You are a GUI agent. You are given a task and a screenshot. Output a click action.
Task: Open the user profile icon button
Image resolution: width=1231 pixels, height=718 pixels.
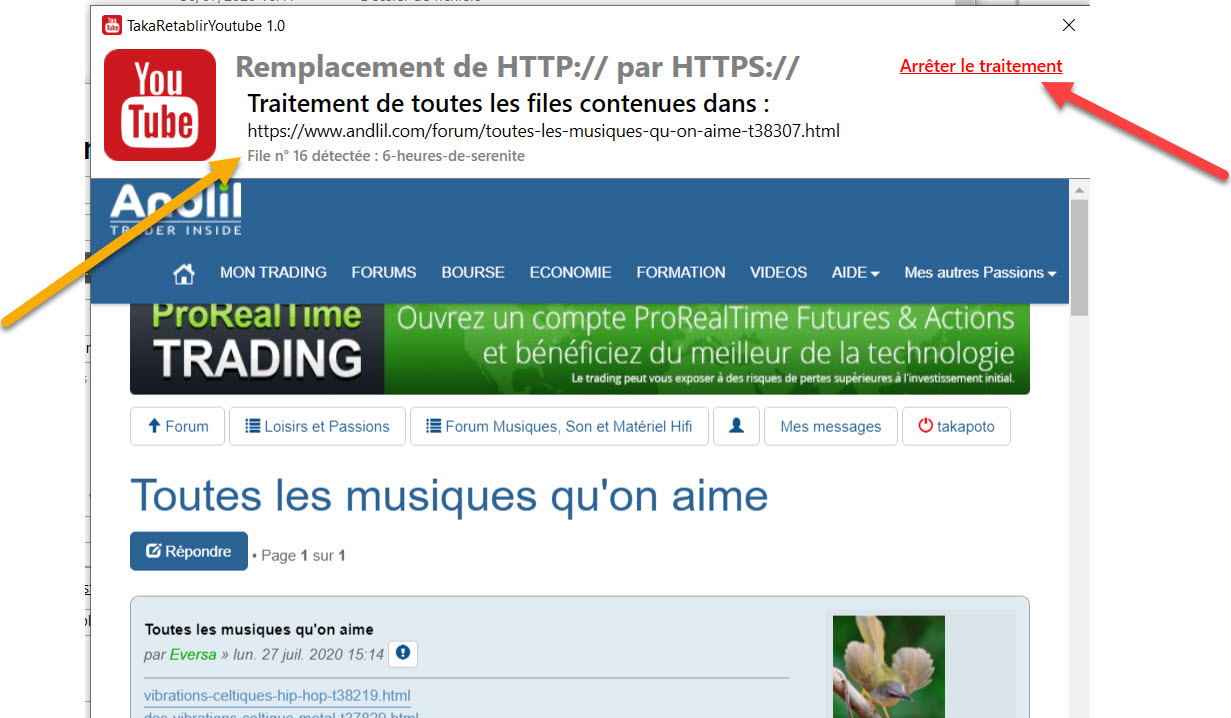point(737,426)
